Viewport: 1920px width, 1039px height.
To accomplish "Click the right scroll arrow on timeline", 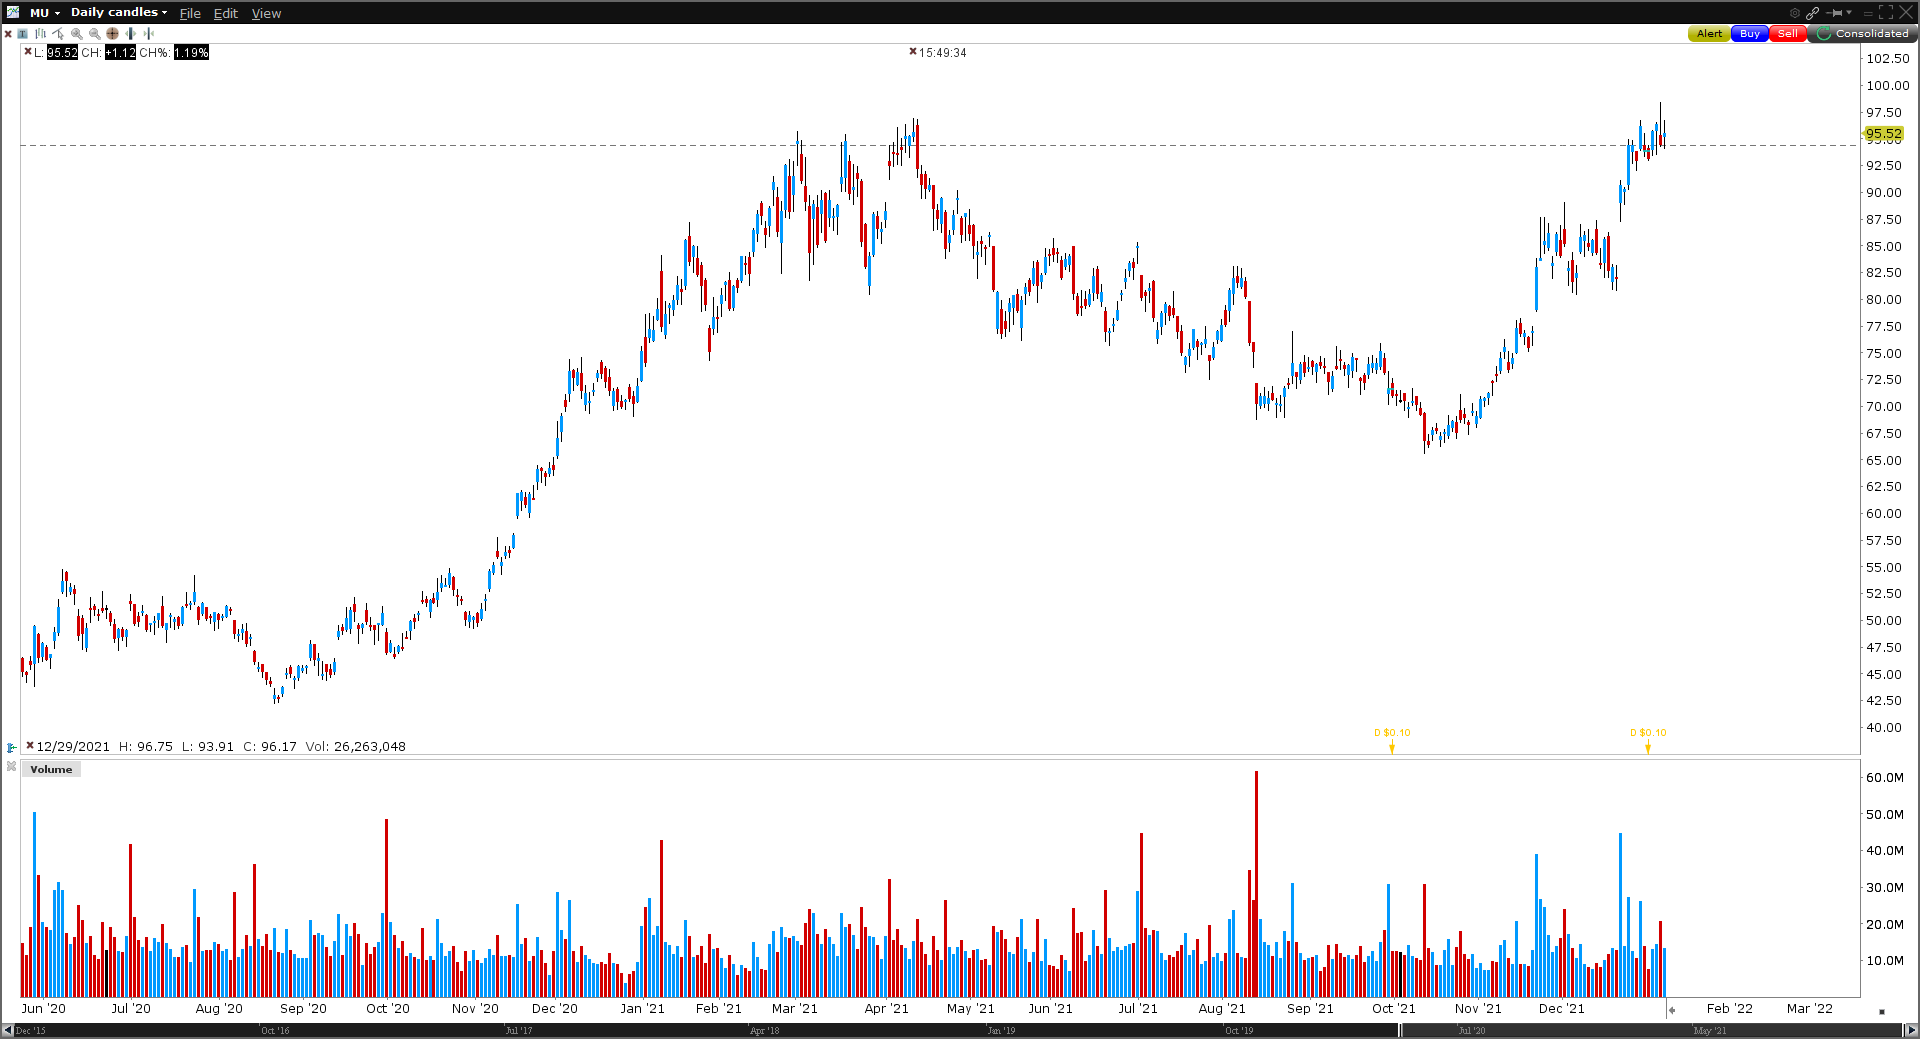I will tap(1911, 1030).
